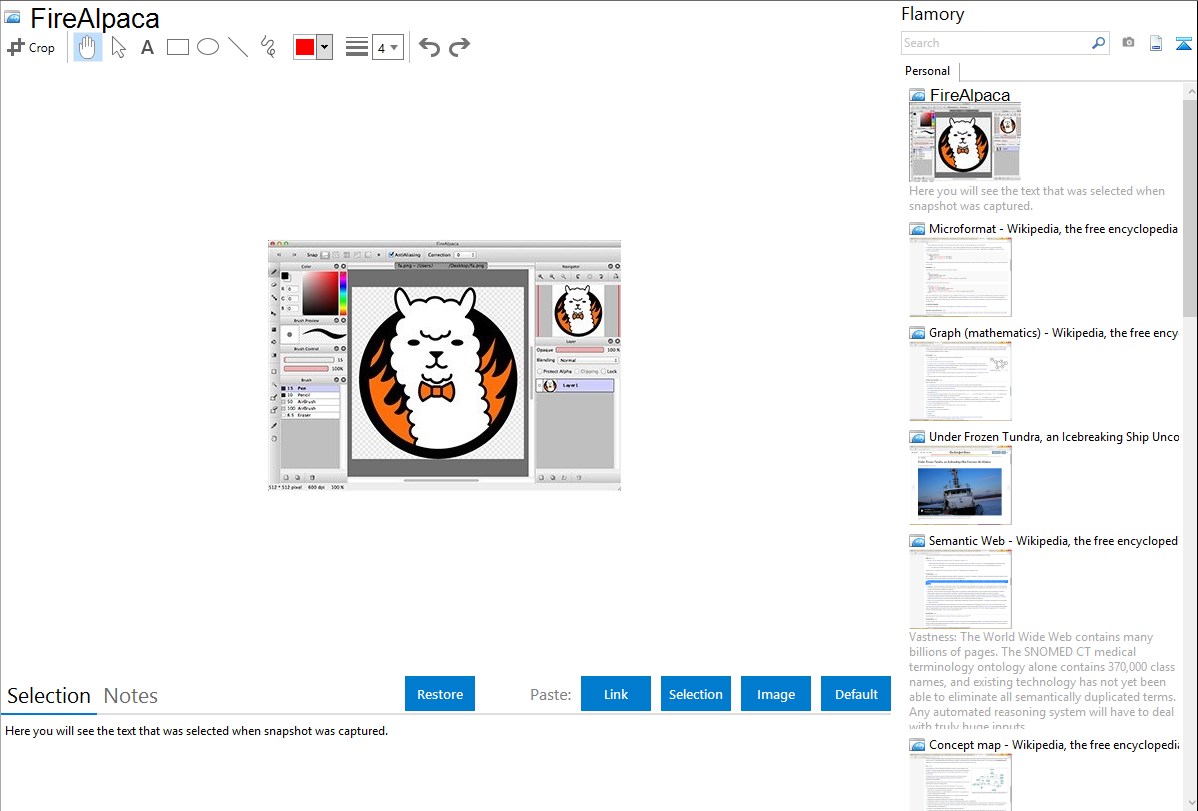Pick the rectangle shape tool
The height and width of the screenshot is (811, 1198).
178,47
